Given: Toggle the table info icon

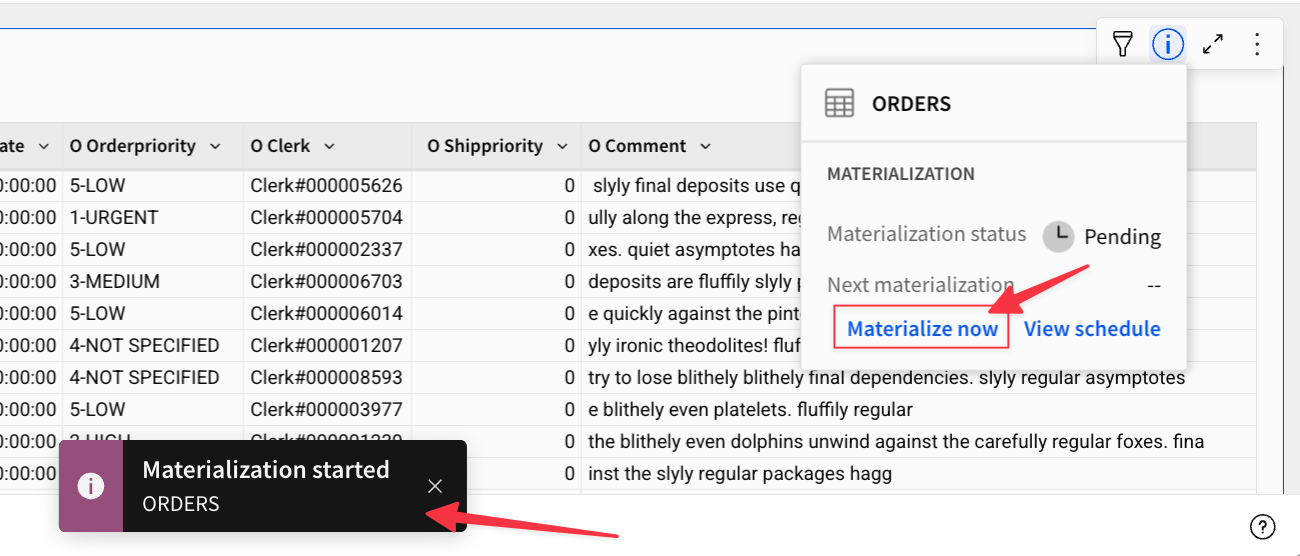Looking at the screenshot, I should 1168,44.
